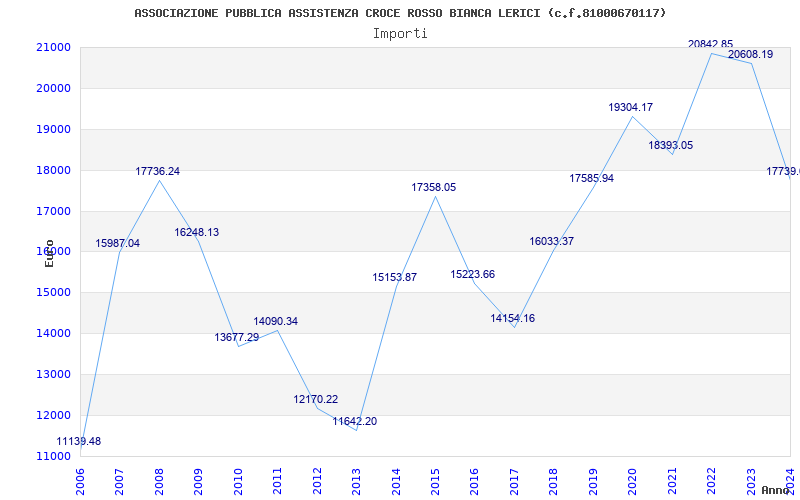Click the 21000 y-axis tick label
Screen dimensions: 800x500
point(54,47)
